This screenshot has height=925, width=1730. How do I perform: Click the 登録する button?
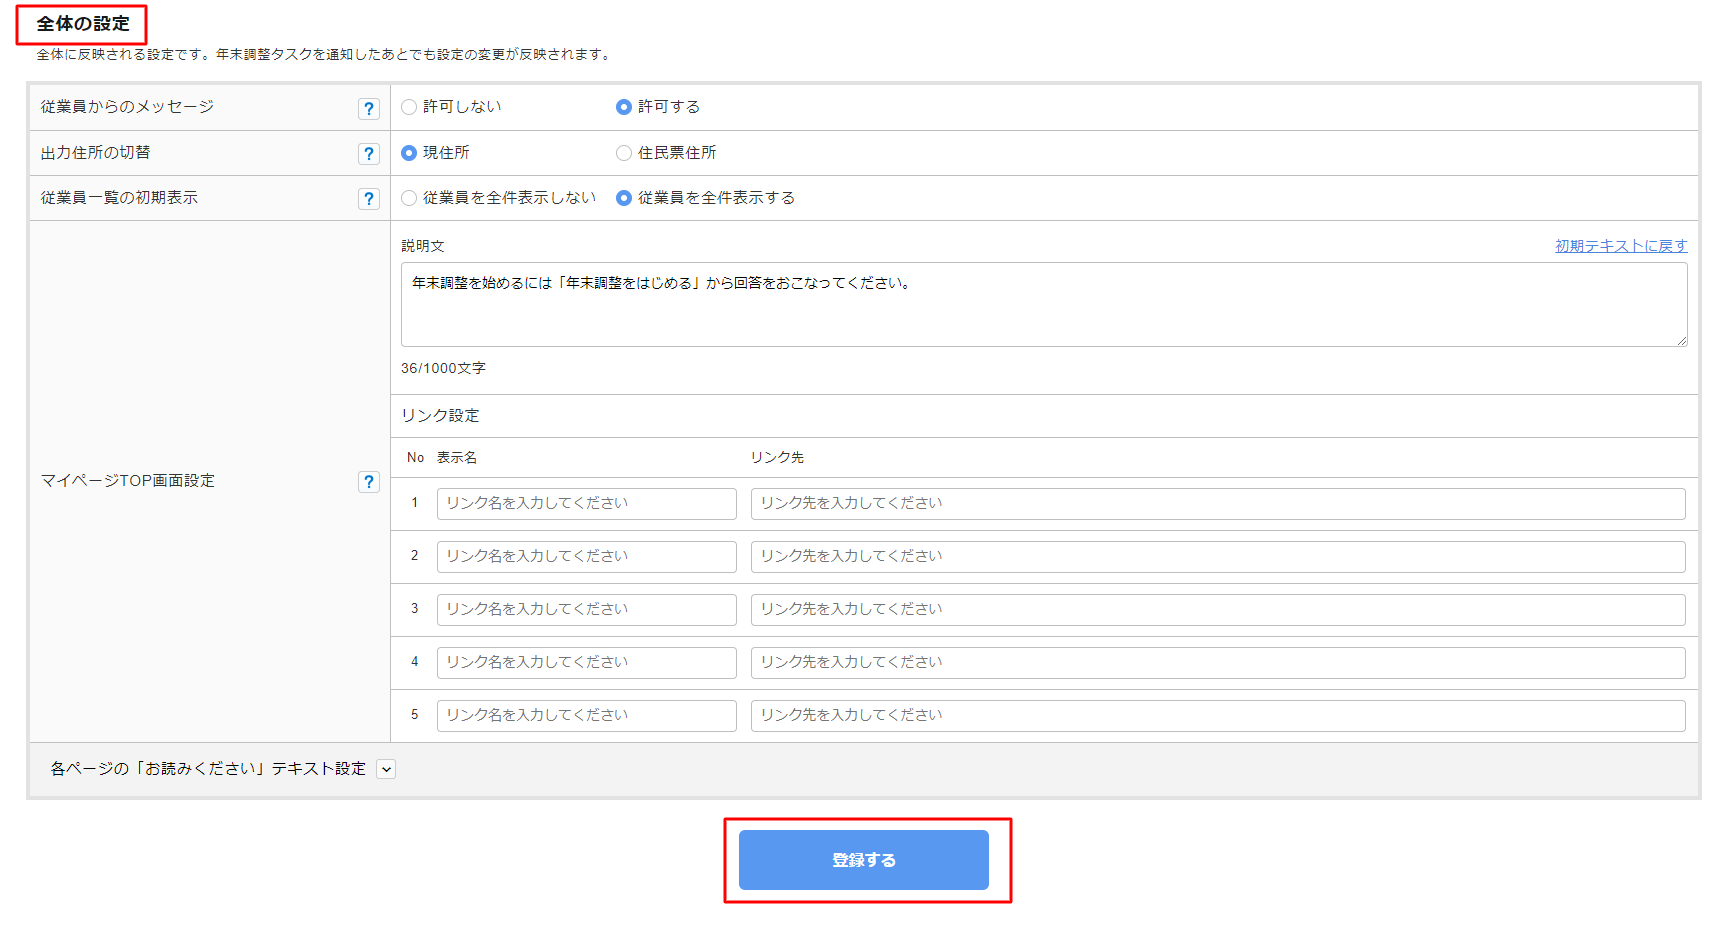[864, 860]
